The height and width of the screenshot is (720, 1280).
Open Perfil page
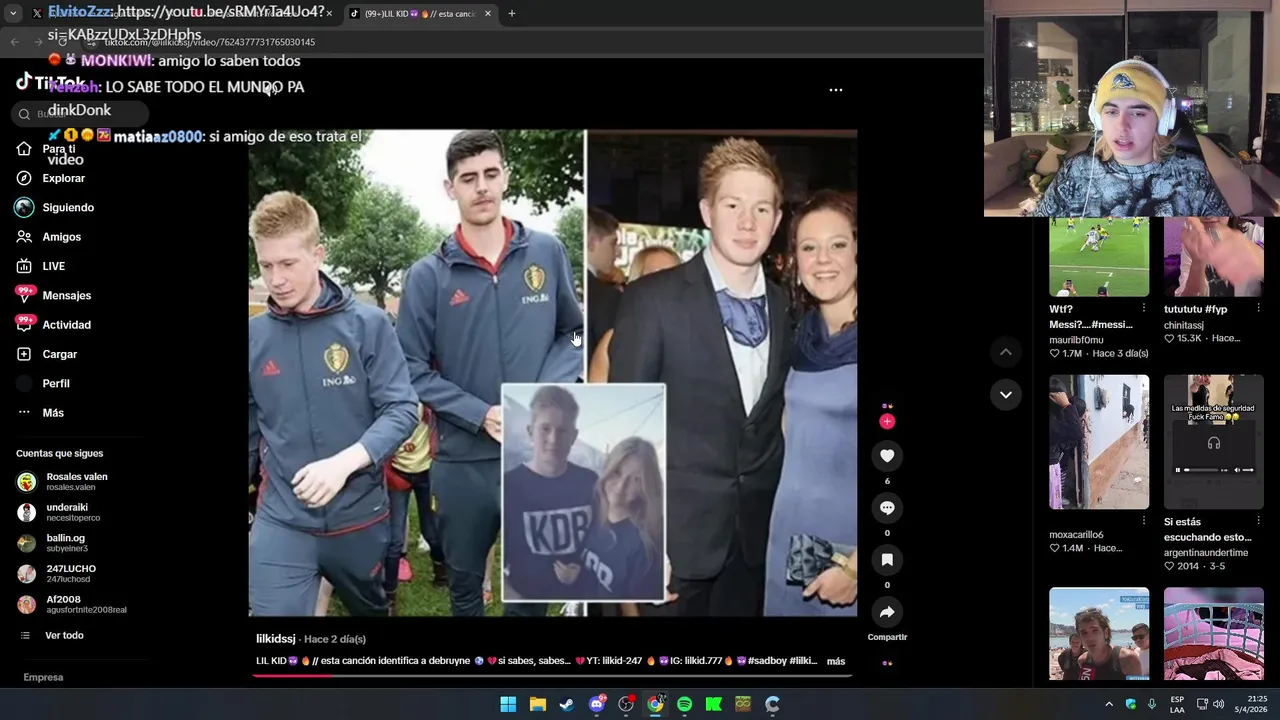(x=44, y=383)
